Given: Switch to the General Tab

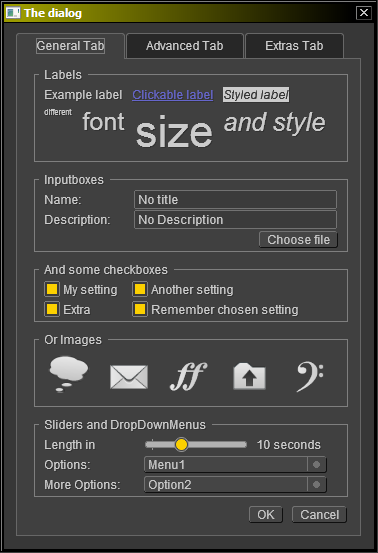Looking at the screenshot, I should pyautogui.click(x=71, y=46).
